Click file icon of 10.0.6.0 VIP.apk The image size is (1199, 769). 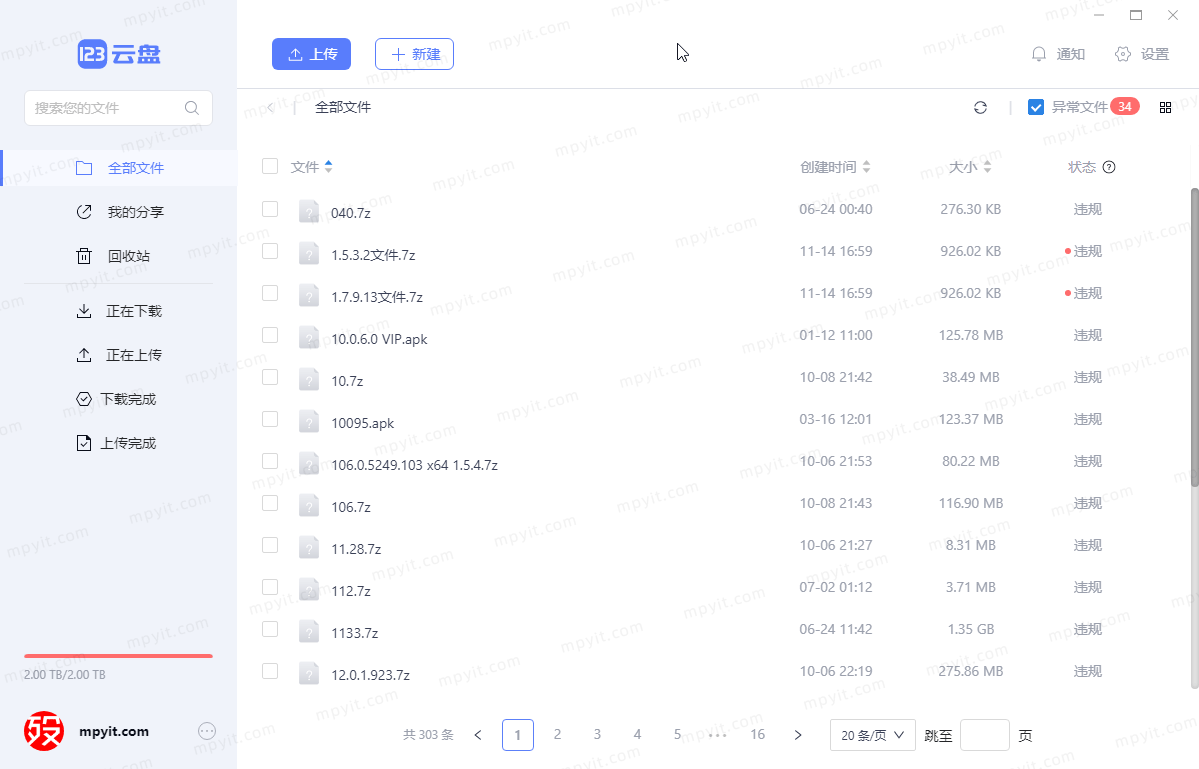(309, 338)
